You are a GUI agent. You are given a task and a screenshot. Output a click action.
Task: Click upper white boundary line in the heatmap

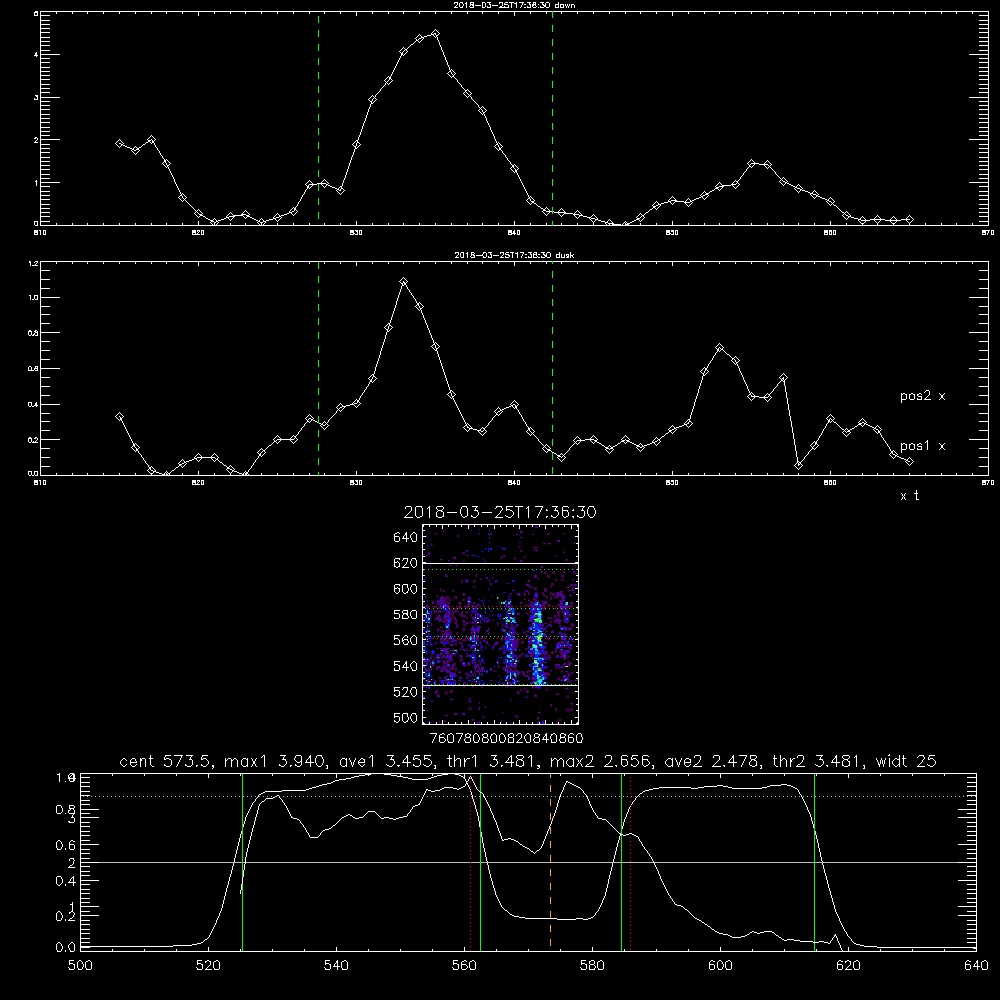(x=501, y=563)
